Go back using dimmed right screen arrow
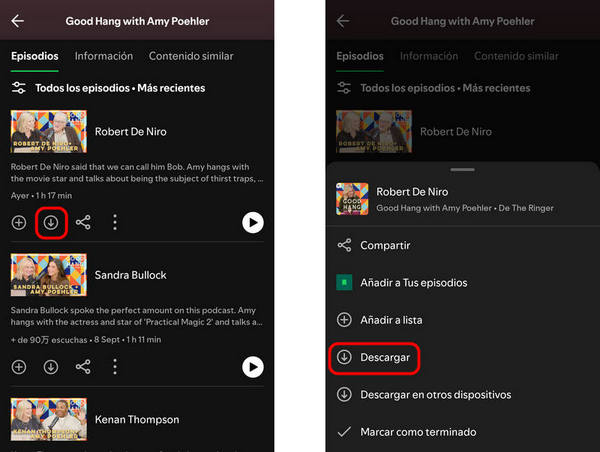 coord(343,21)
